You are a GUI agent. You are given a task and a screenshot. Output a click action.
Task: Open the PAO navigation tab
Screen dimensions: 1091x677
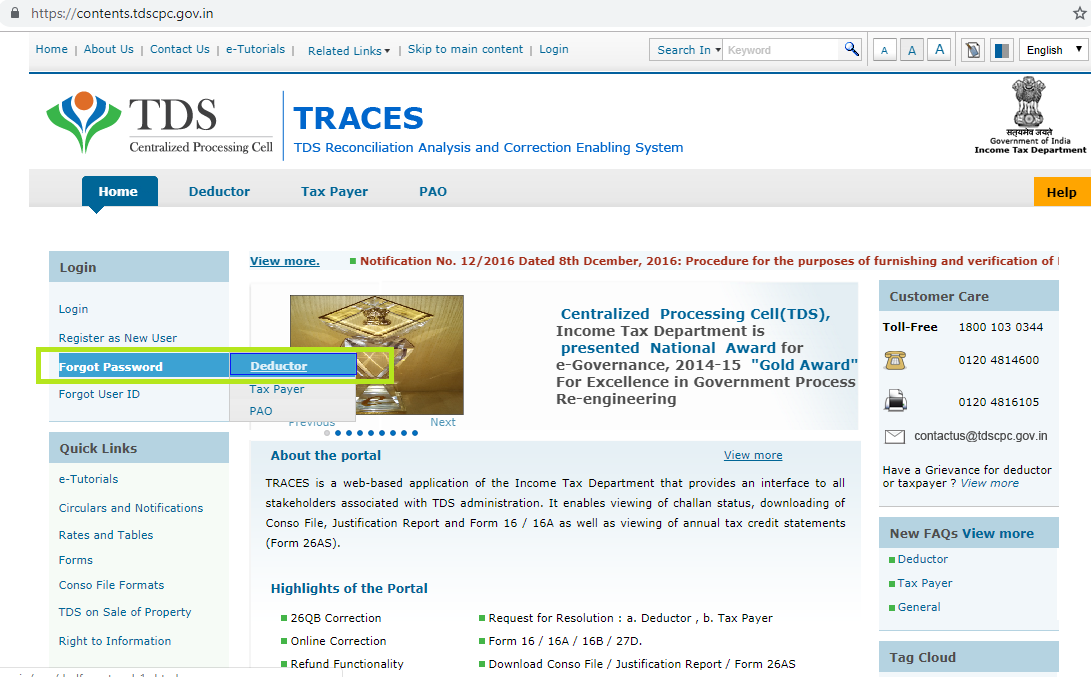(x=433, y=191)
